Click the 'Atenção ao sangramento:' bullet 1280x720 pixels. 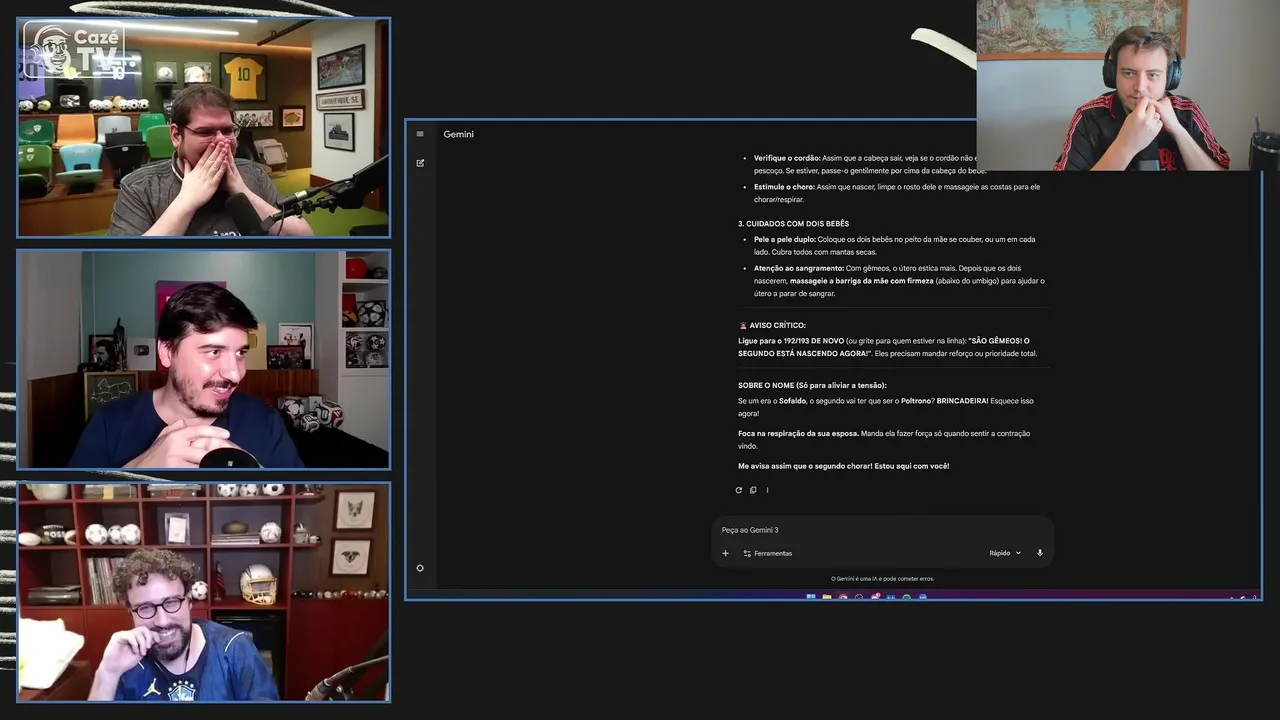pos(799,268)
